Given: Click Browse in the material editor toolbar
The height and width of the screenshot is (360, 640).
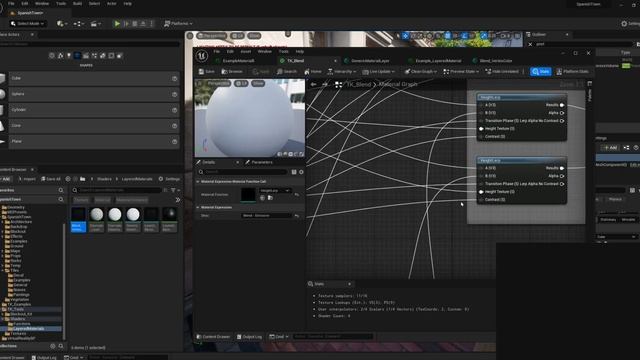Looking at the screenshot, I should pyautogui.click(x=232, y=71).
